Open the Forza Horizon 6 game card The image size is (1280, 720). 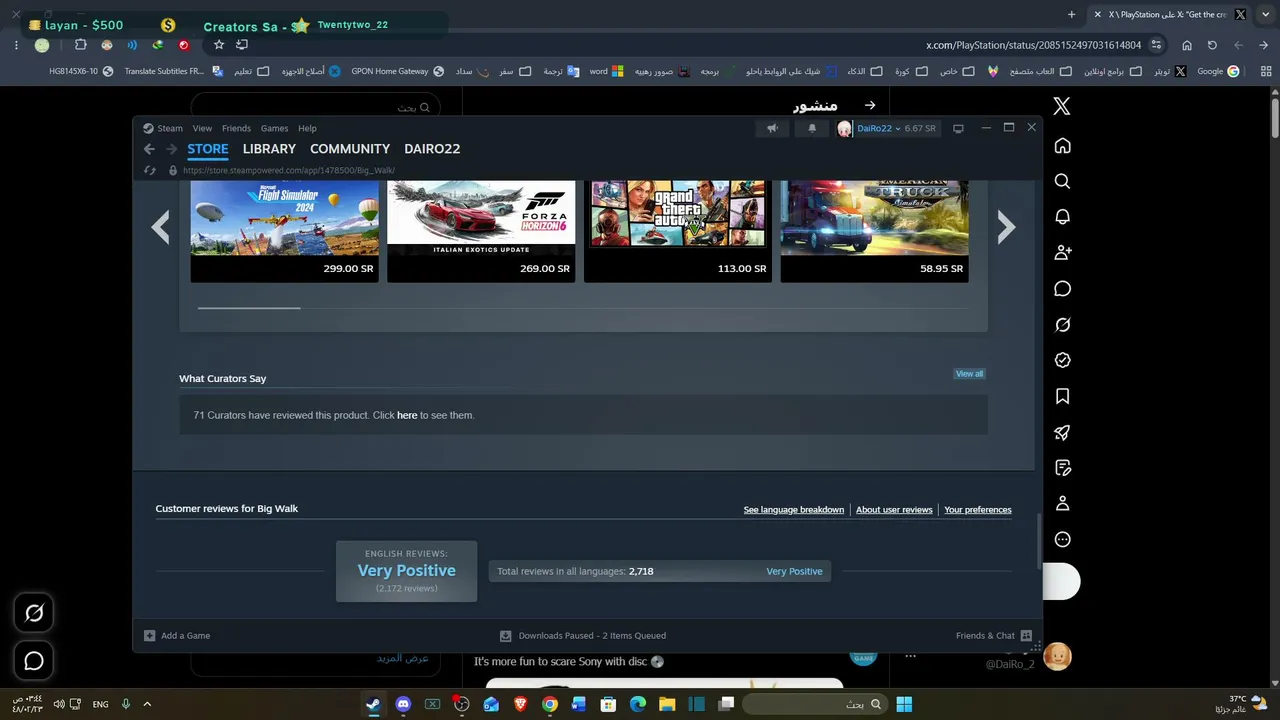[481, 231]
